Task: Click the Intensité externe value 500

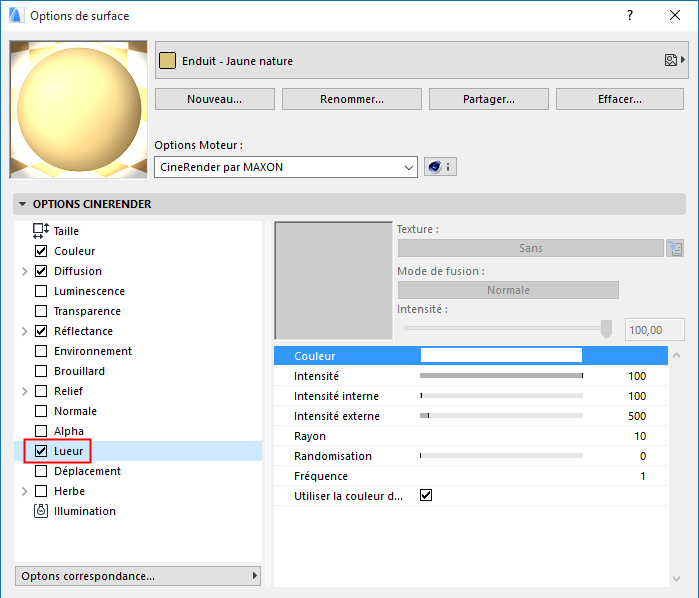Action: click(x=637, y=416)
